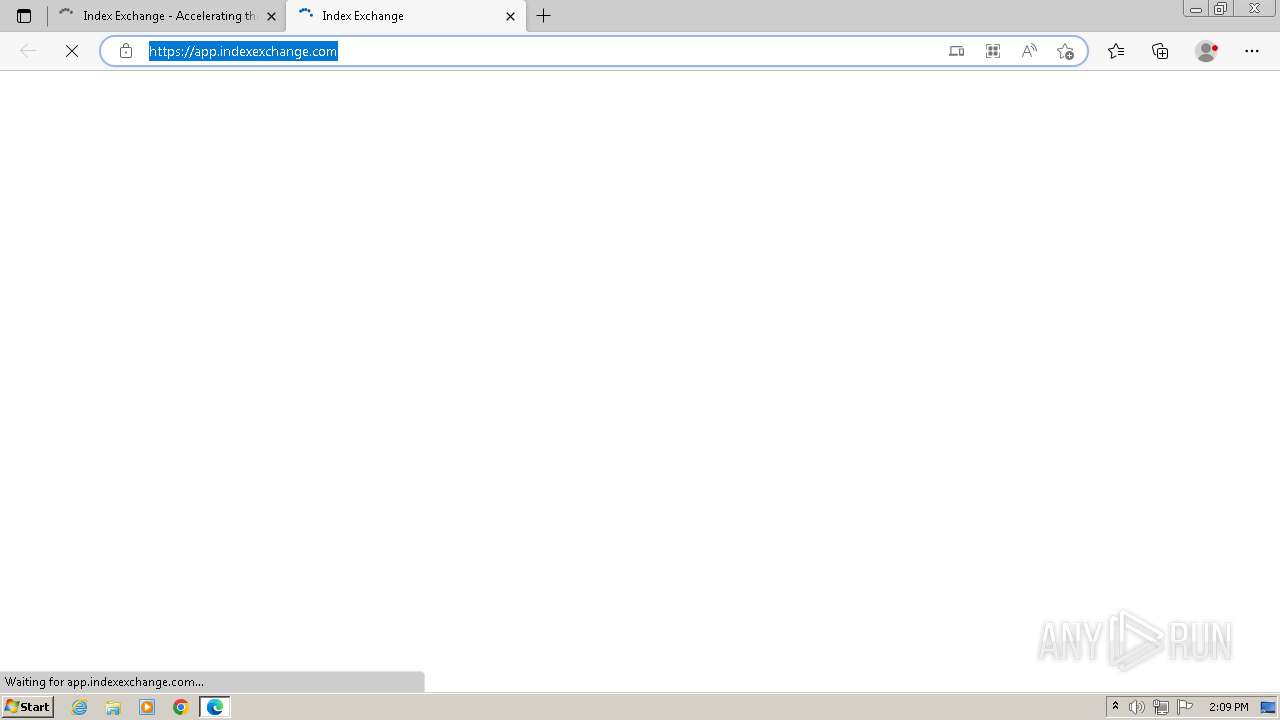1280x720 pixels.
Task: Click Show Desktop button in tray
Action: [1269, 707]
